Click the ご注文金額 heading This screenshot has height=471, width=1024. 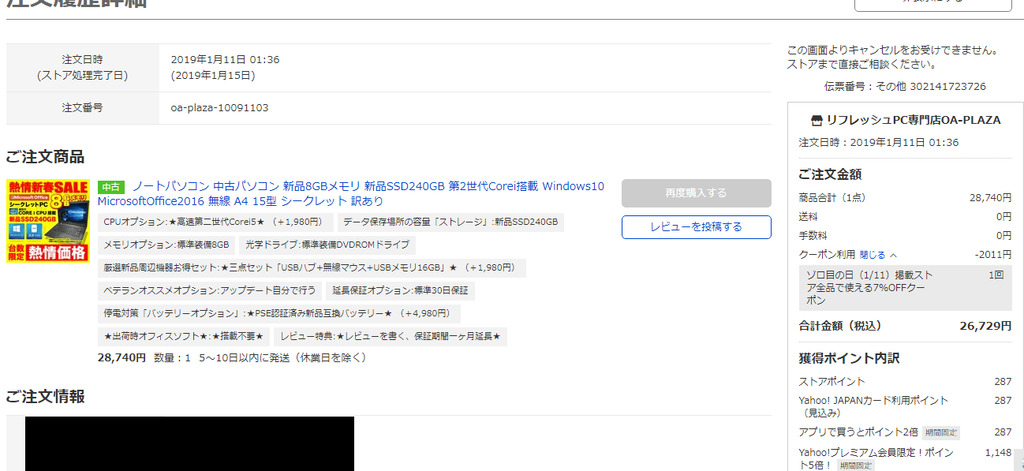[830, 174]
